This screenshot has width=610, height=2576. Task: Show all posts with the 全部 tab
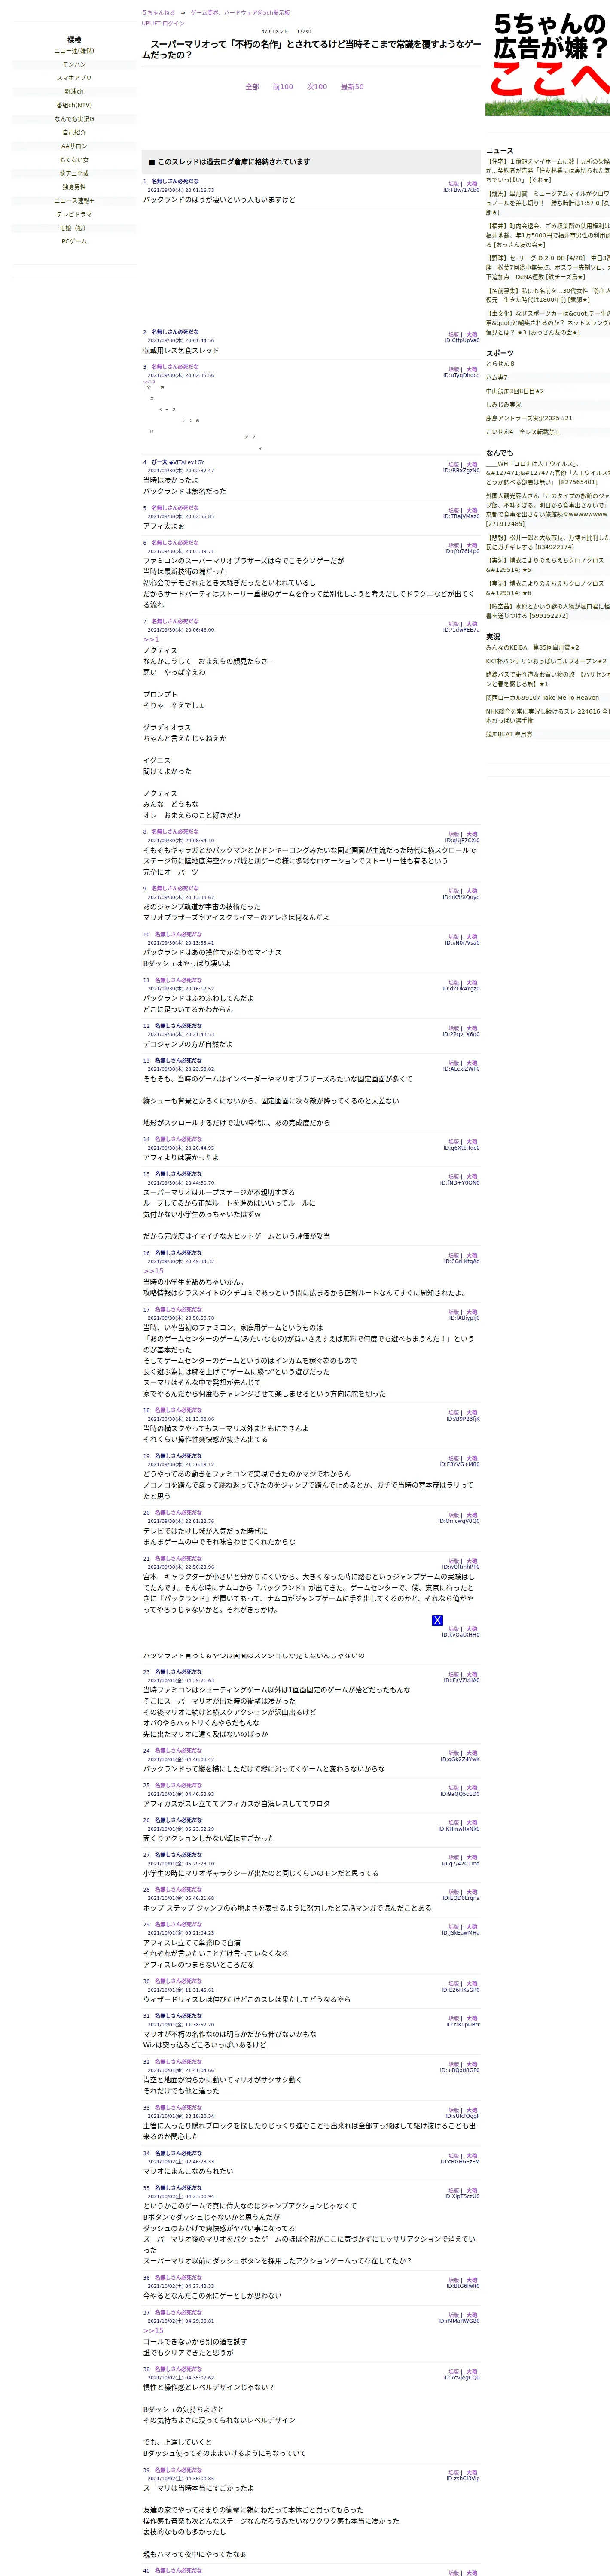click(252, 87)
